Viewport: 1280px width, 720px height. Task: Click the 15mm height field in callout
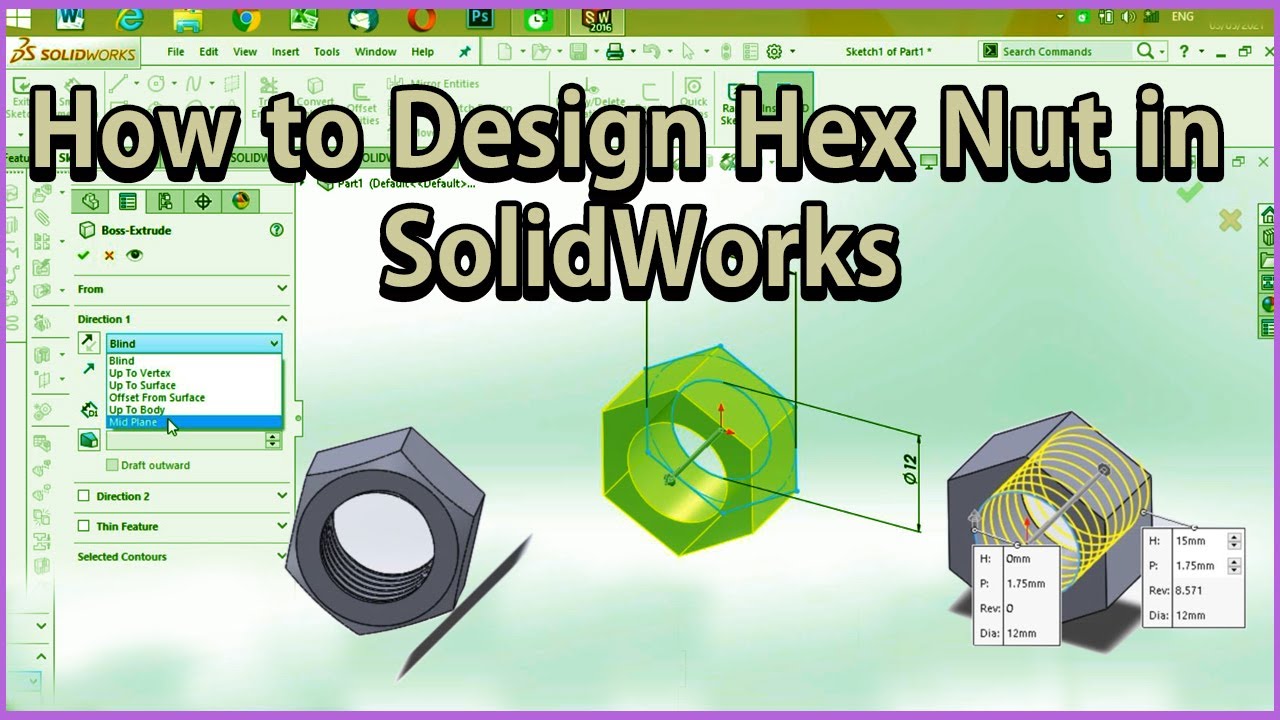1199,541
